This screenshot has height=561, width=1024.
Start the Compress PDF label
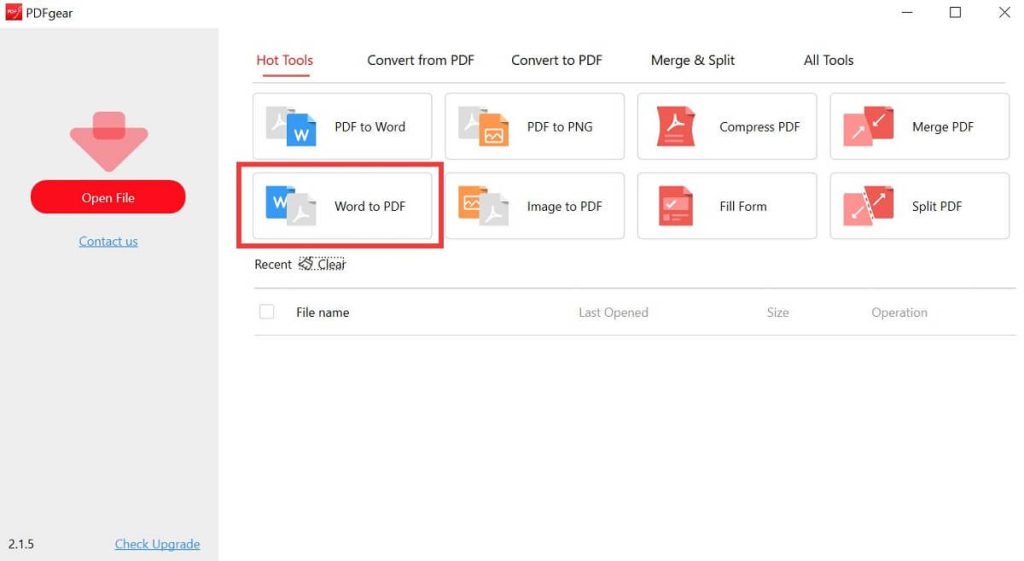click(760, 127)
